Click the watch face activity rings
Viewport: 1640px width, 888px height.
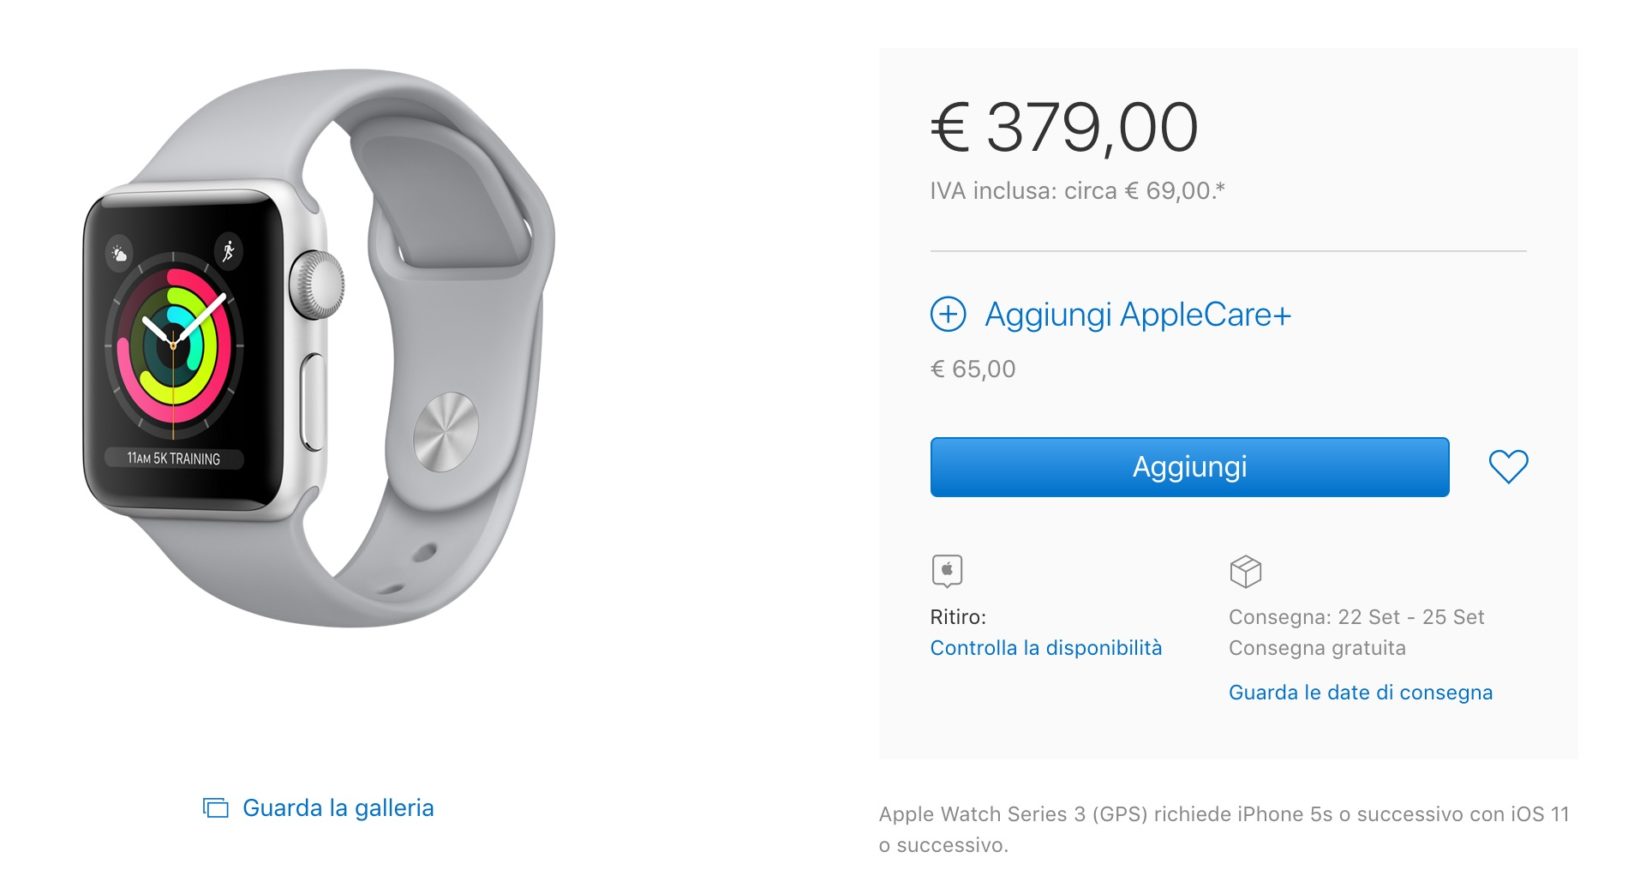[x=174, y=346]
